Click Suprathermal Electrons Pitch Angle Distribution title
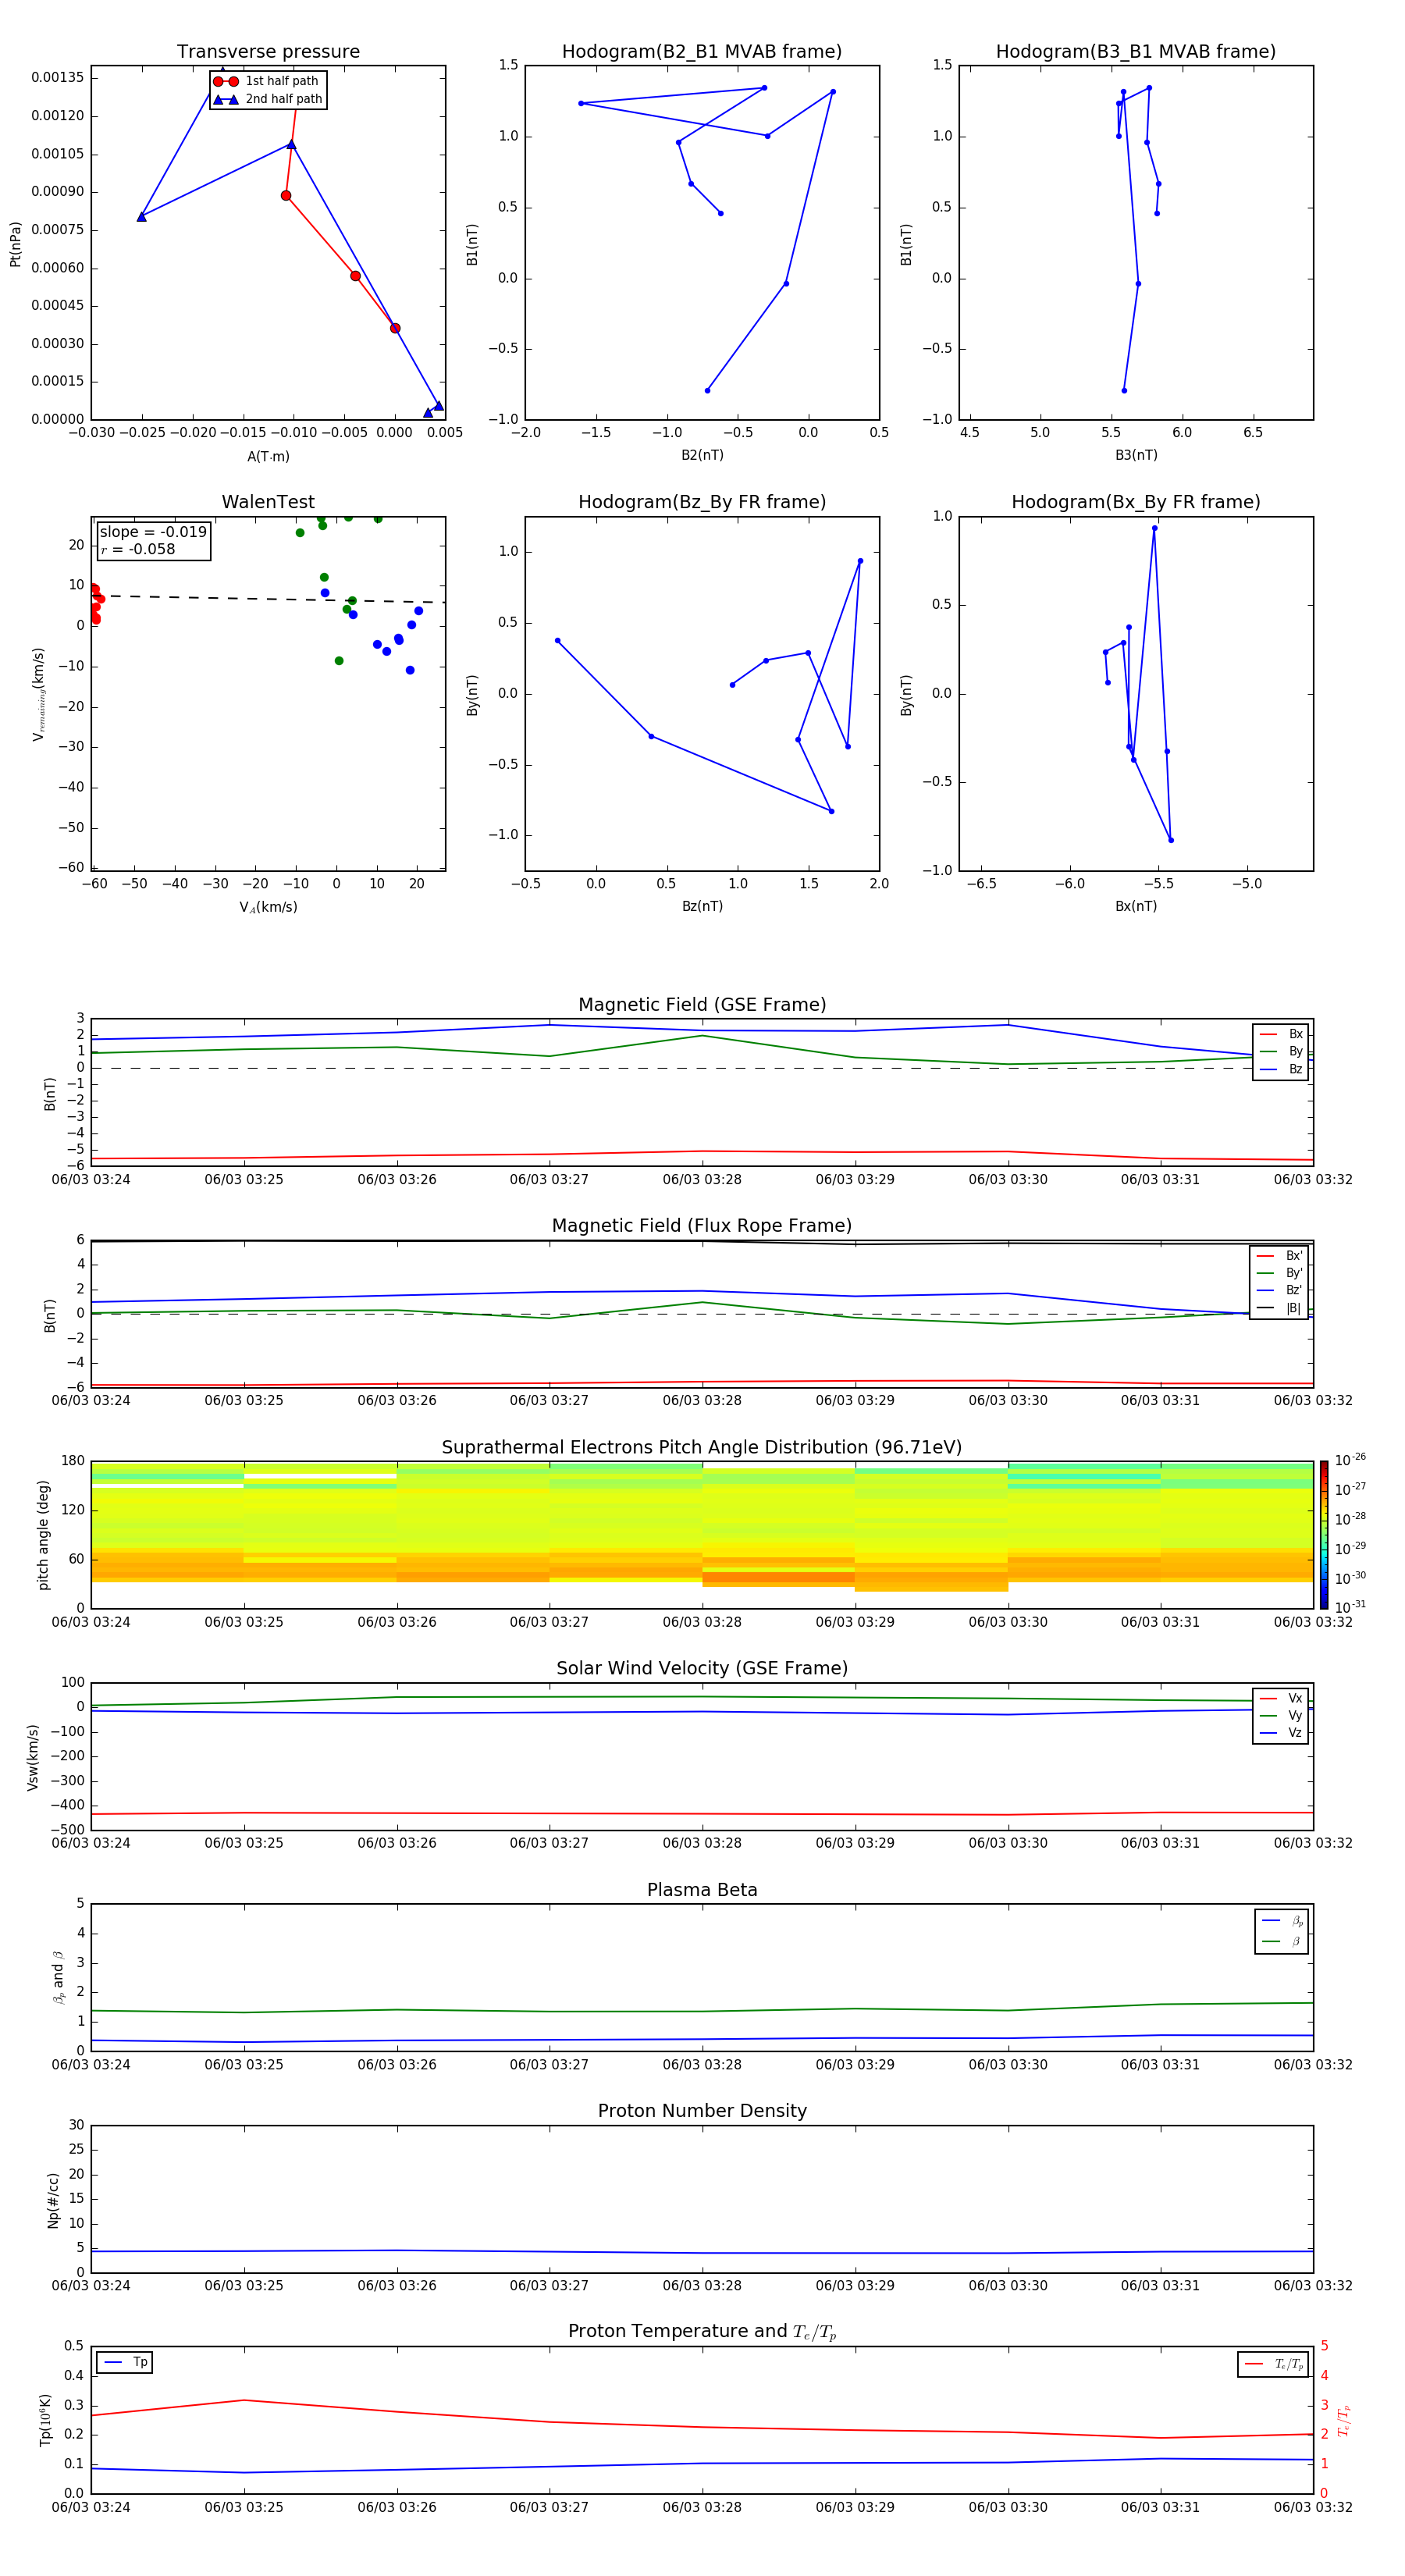 pos(702,1448)
